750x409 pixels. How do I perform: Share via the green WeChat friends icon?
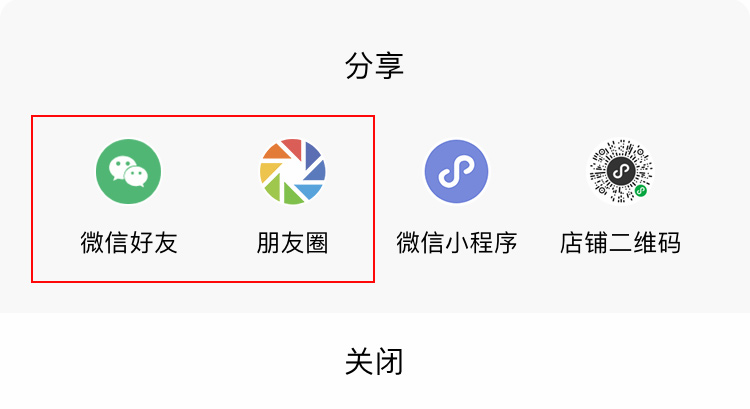click(x=128, y=171)
